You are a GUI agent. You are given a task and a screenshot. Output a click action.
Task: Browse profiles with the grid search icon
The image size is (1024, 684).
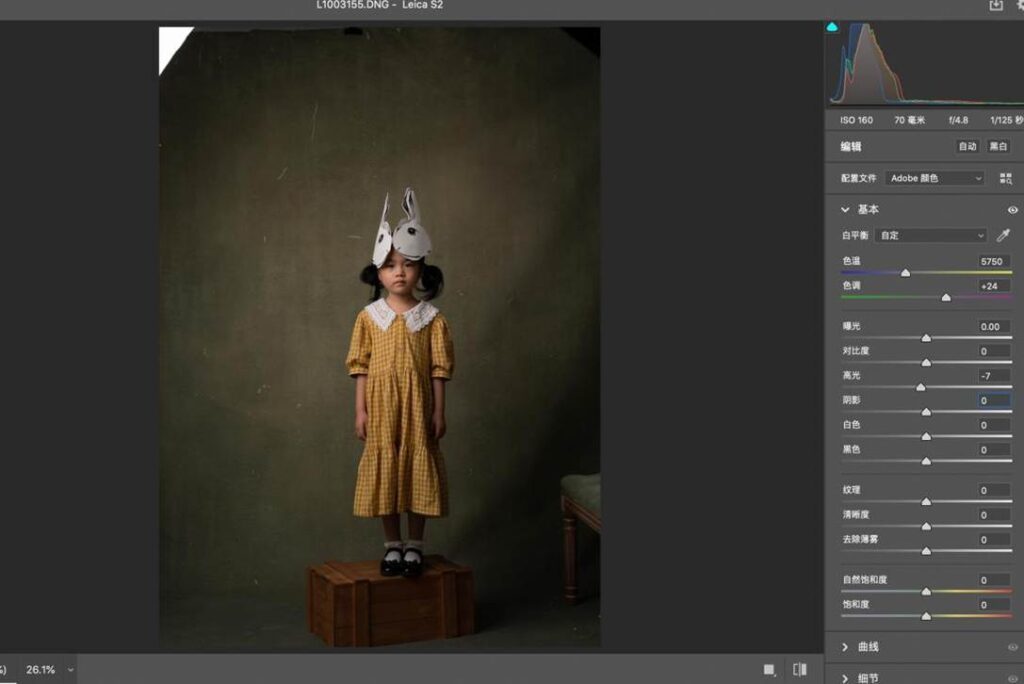1005,178
